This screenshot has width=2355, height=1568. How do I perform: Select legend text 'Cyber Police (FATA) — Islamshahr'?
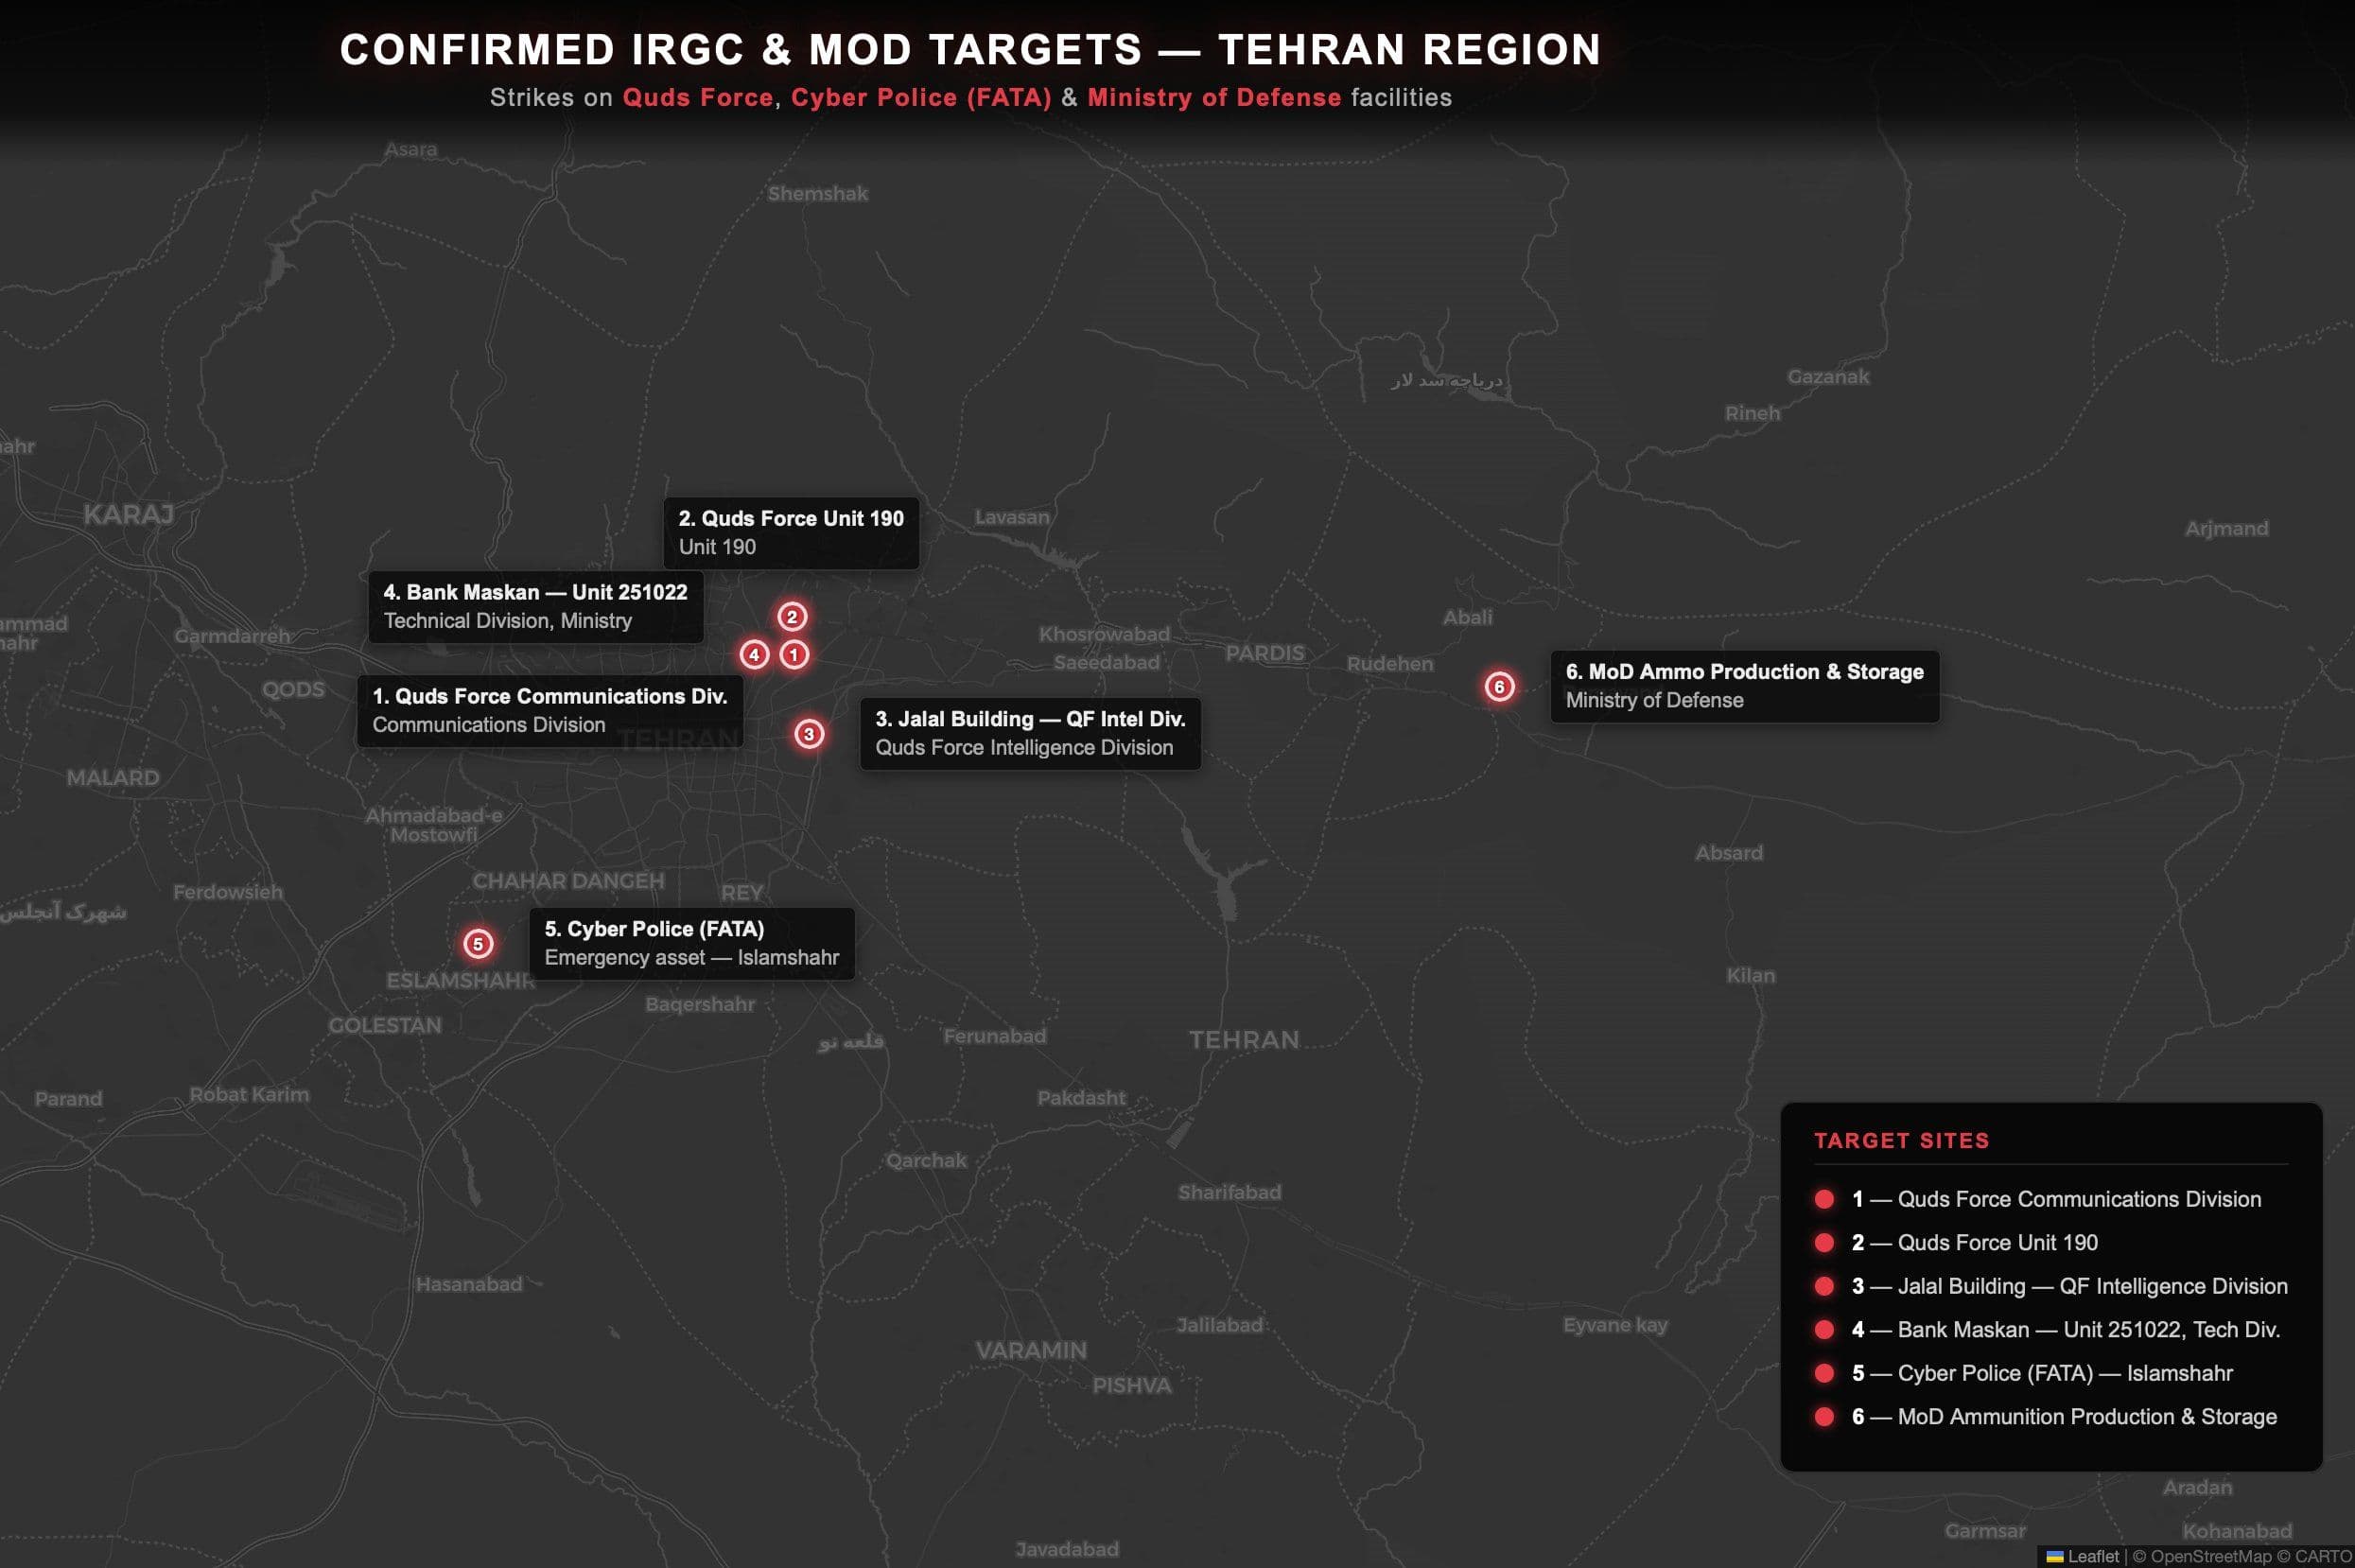click(2065, 1373)
